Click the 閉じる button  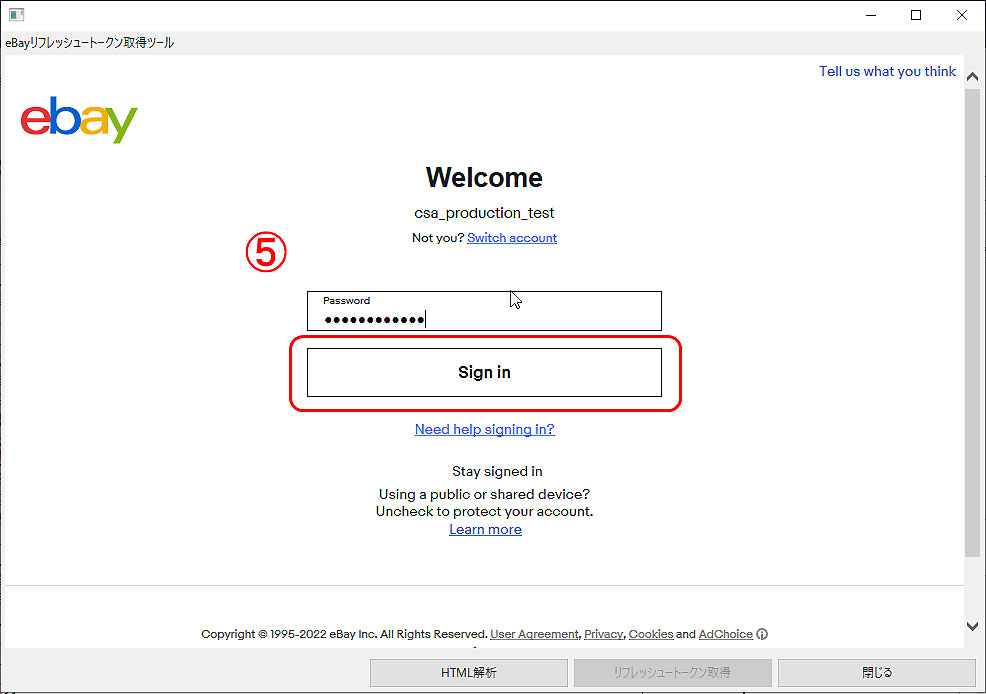pyautogui.click(x=877, y=673)
